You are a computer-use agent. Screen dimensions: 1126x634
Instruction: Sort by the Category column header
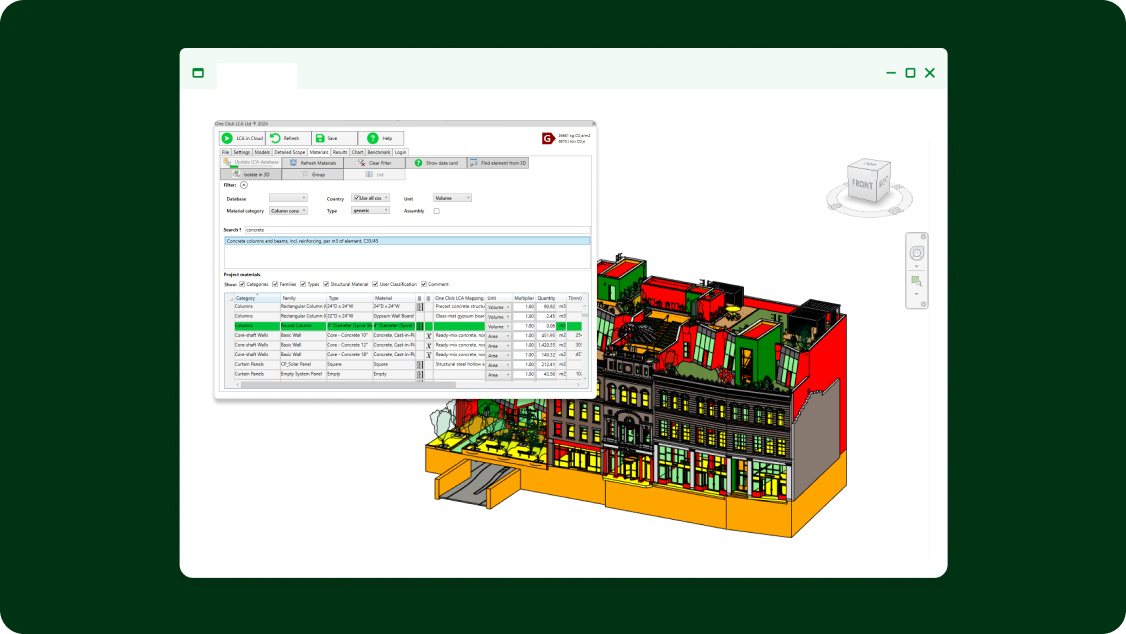(x=256, y=298)
